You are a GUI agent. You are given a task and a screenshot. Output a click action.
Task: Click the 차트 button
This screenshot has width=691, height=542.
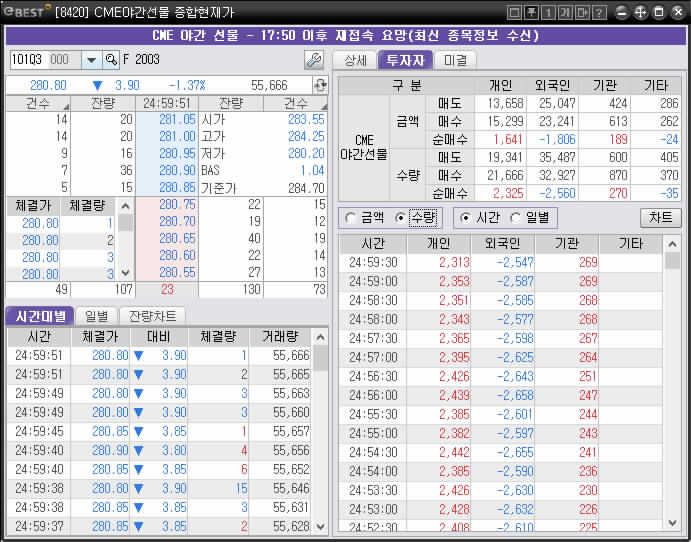[x=660, y=218]
